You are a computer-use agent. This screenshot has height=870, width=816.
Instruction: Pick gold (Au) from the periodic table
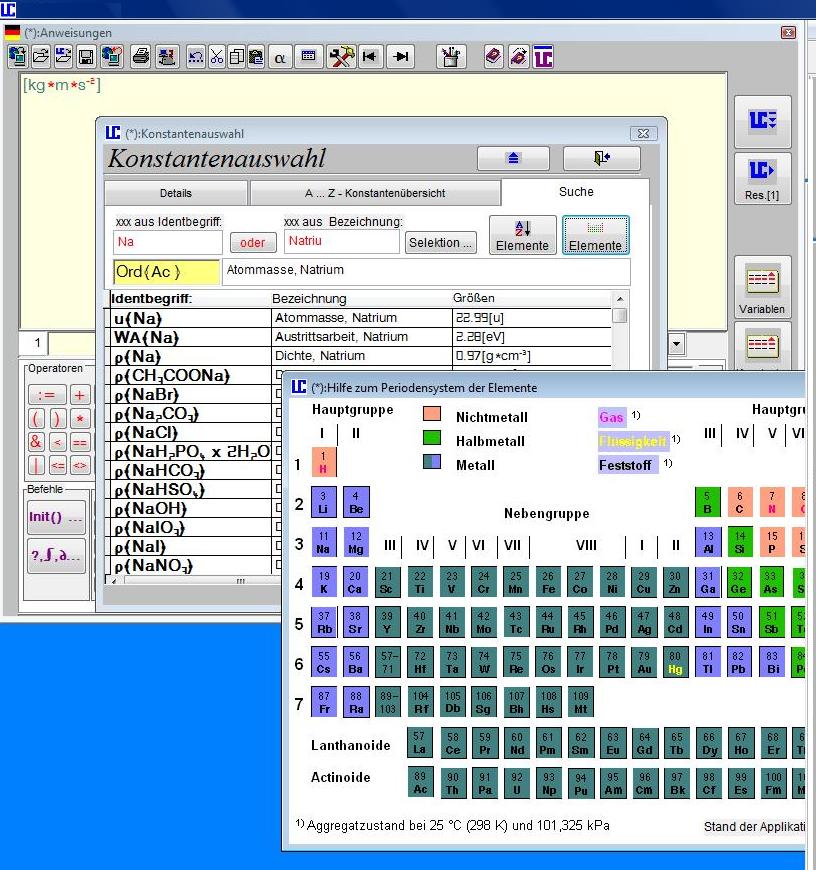point(643,662)
